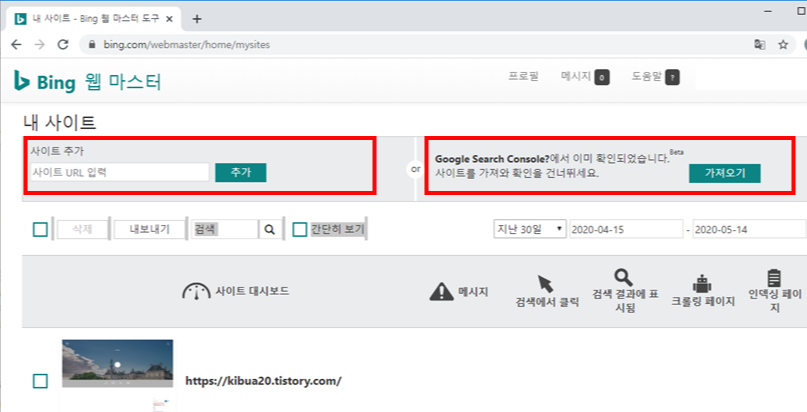Bookmark the page with the star icon
The image size is (807, 412).
783,45
